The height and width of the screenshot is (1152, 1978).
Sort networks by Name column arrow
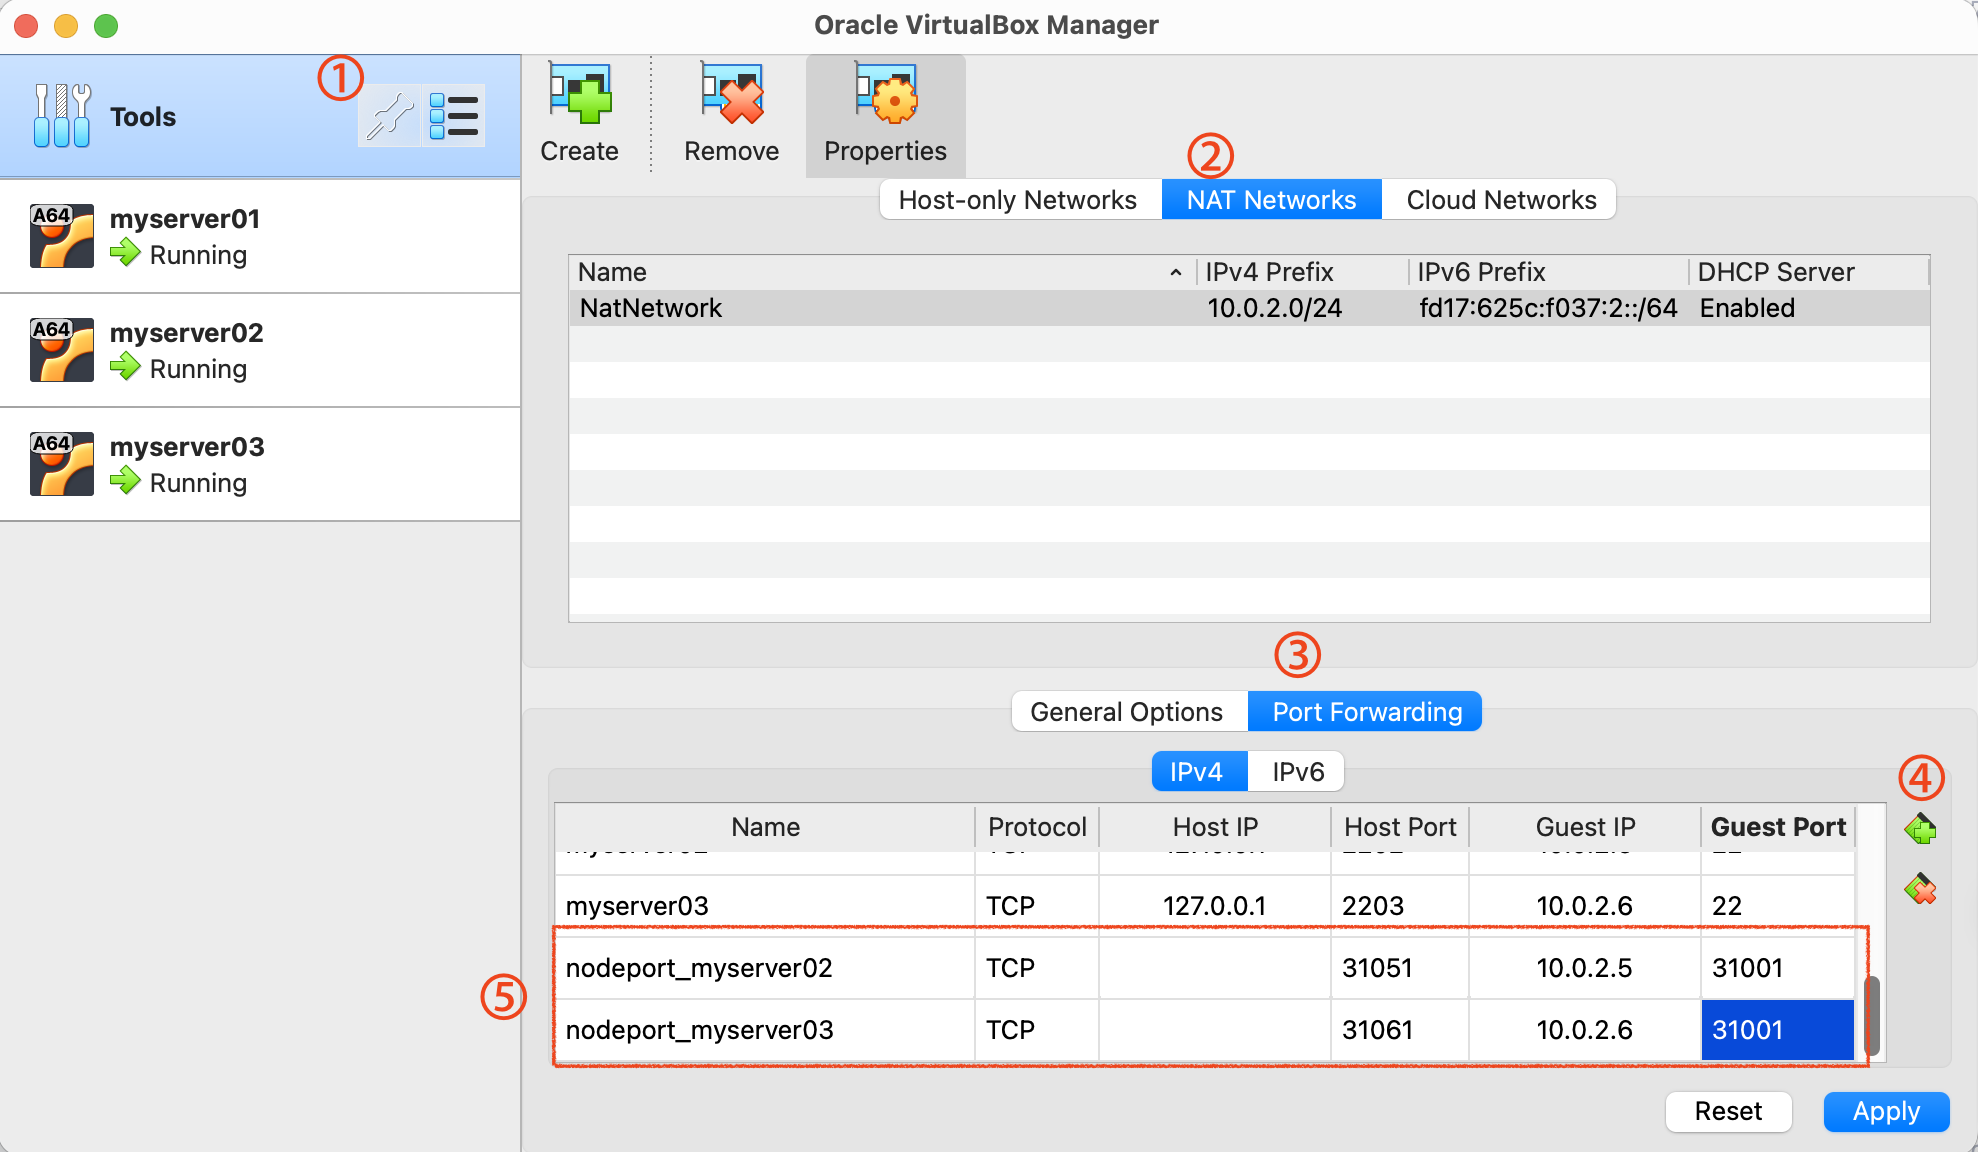[x=1176, y=272]
